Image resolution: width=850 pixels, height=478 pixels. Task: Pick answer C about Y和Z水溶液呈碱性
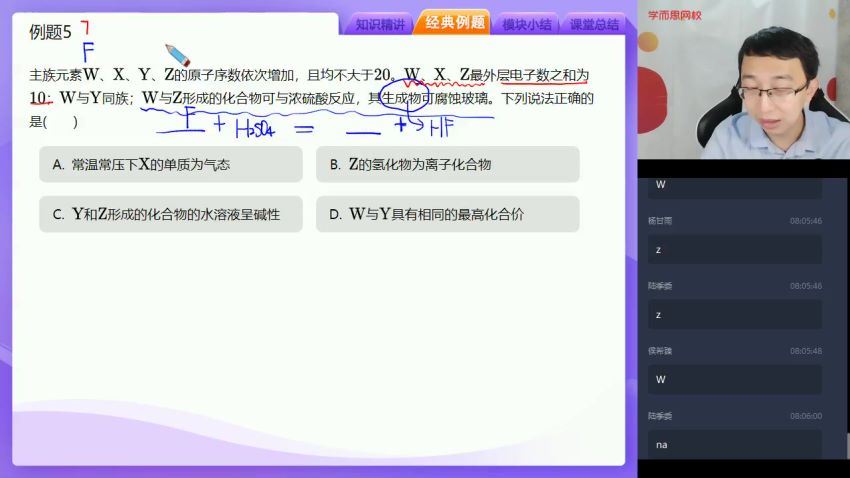pos(171,214)
